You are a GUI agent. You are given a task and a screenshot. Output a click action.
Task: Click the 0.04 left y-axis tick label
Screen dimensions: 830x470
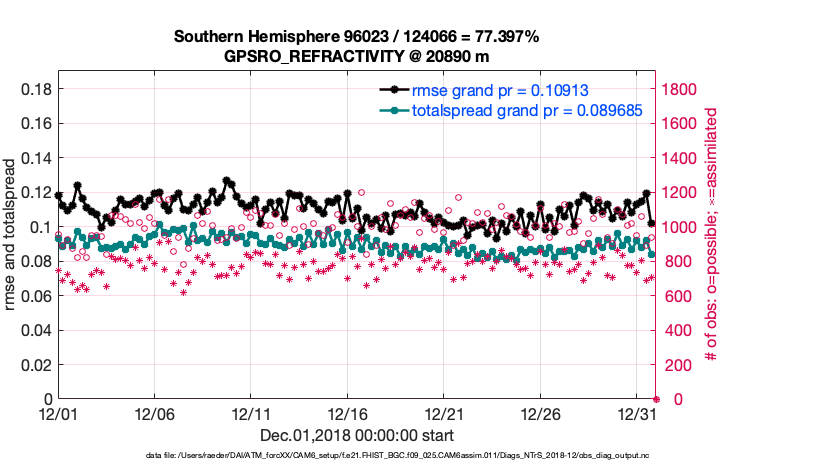(x=36, y=330)
